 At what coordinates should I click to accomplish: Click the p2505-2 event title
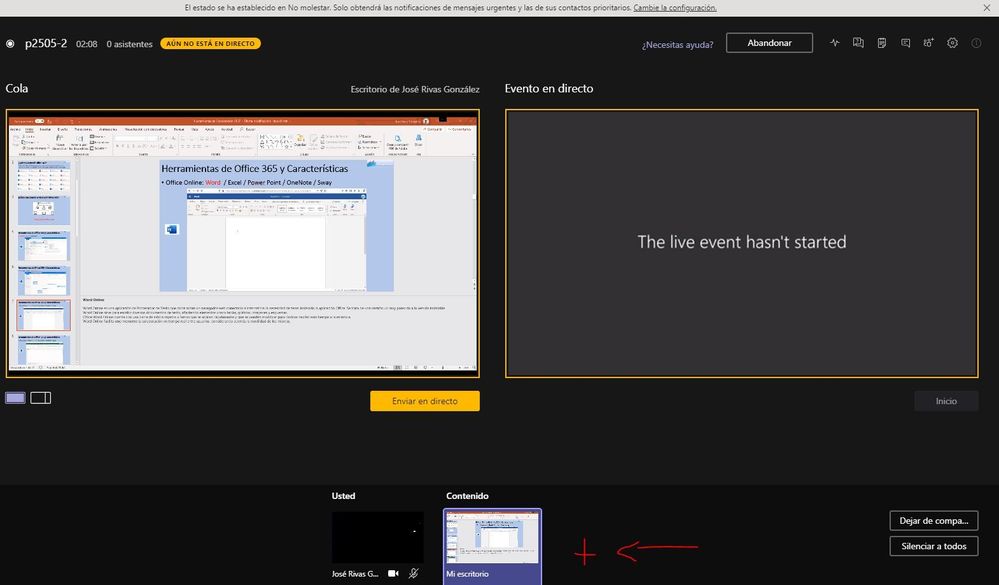click(46, 43)
